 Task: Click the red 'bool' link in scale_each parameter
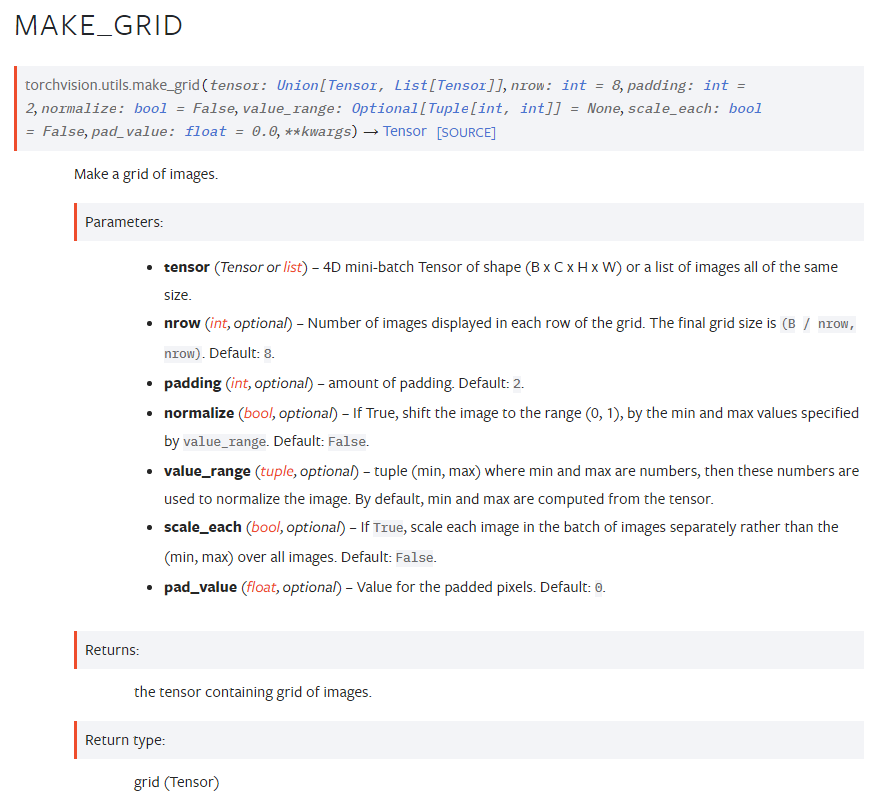click(x=265, y=527)
